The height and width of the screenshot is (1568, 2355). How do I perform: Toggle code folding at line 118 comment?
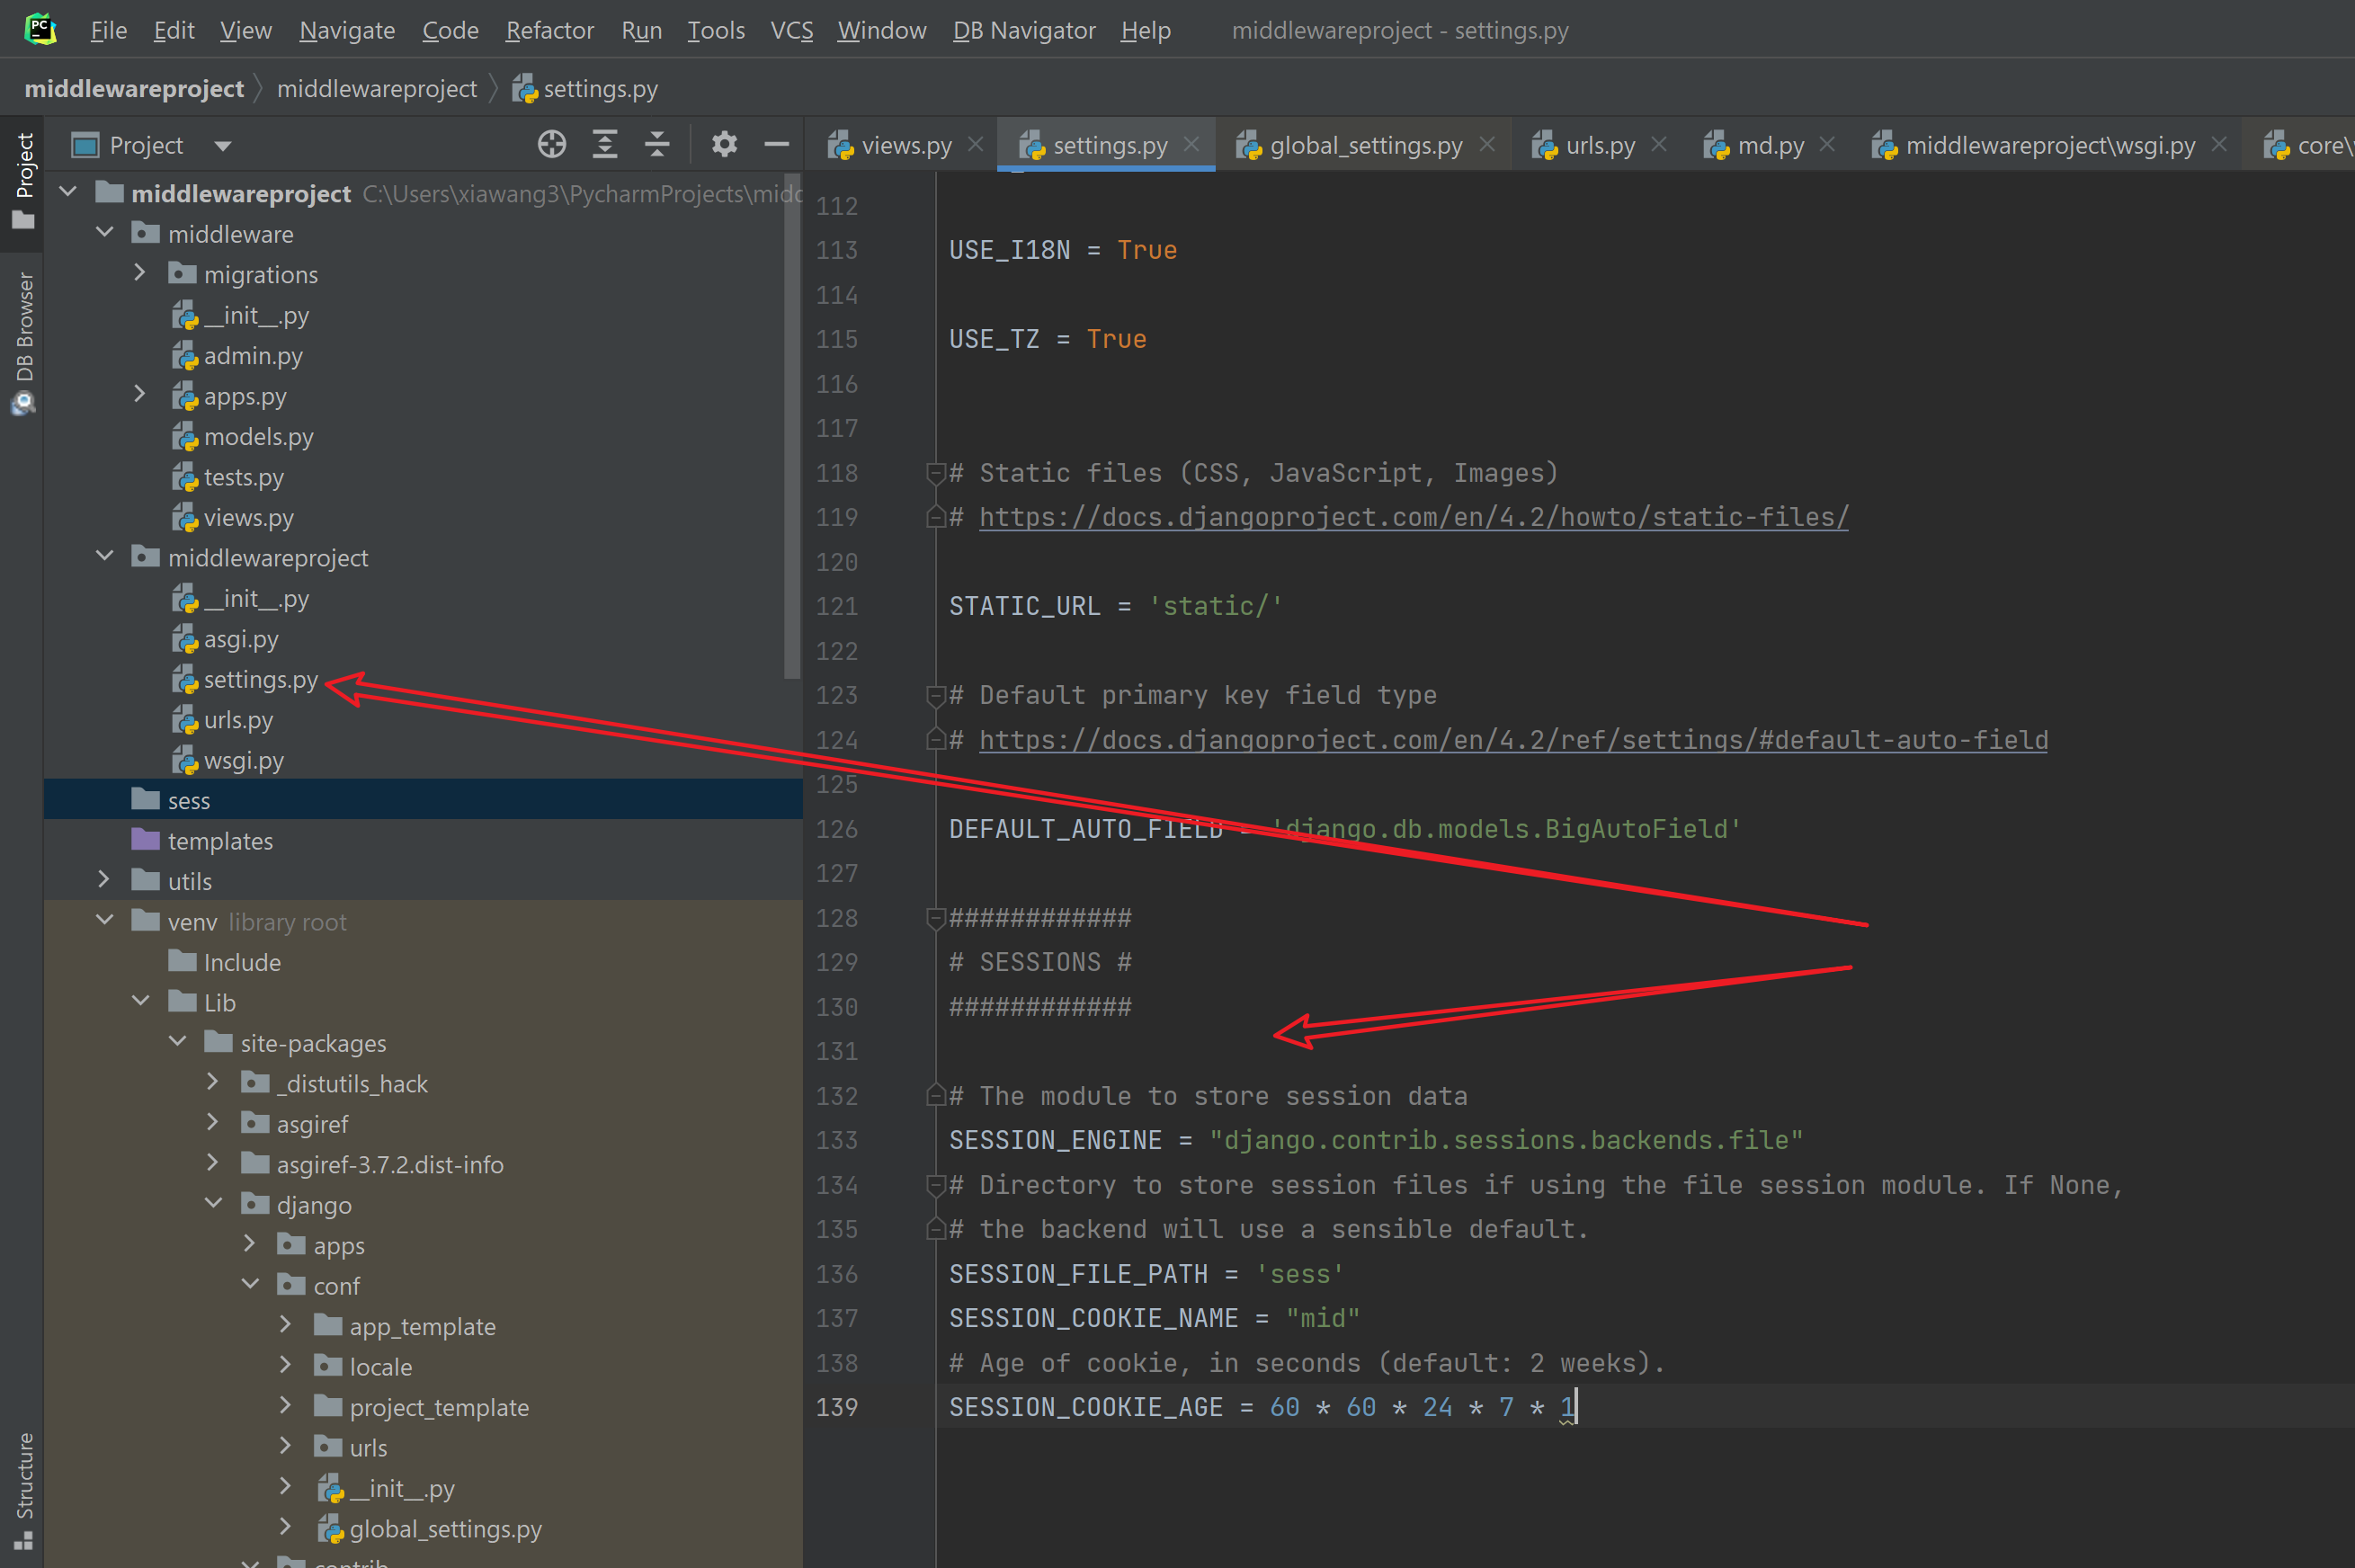click(935, 473)
